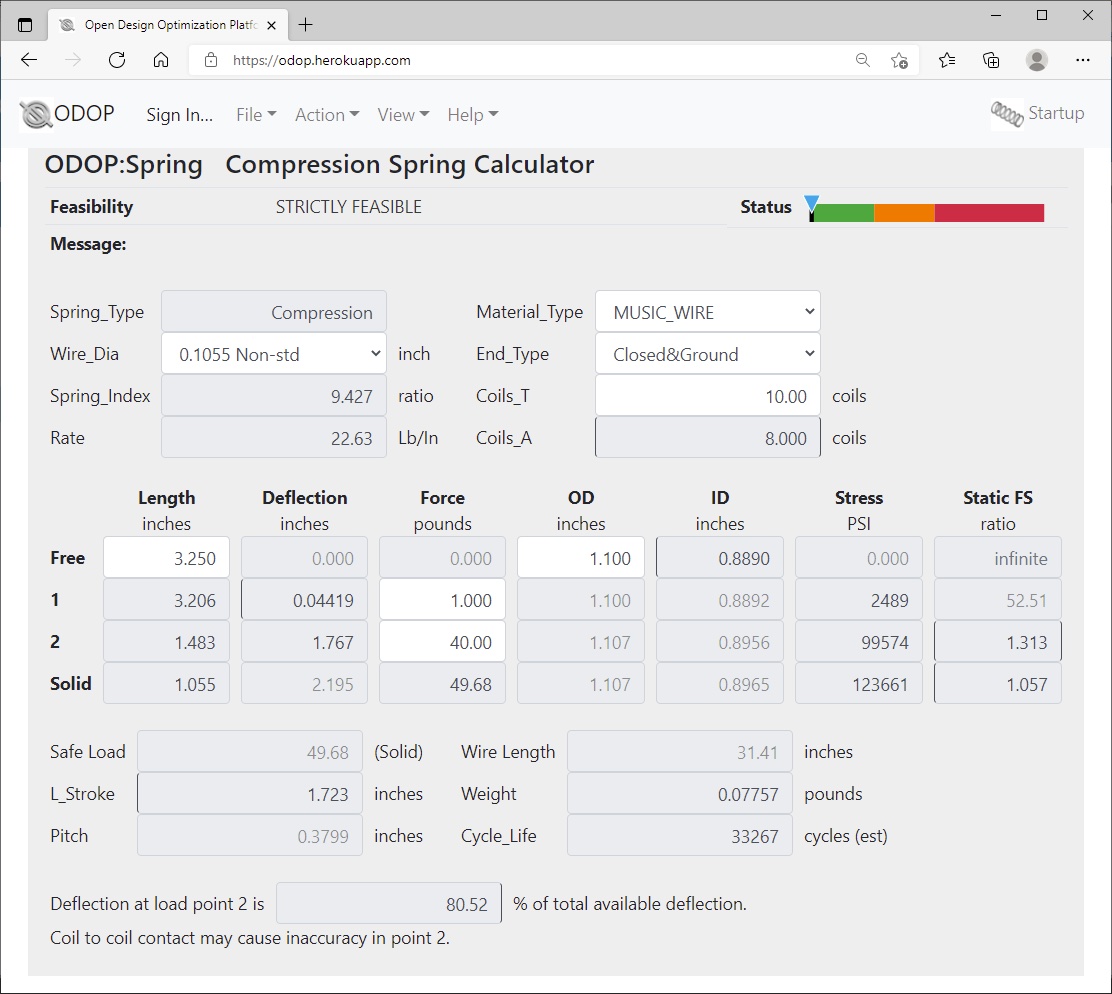Click the Startup link
Viewport: 1112px width, 994px height.
[x=1057, y=113]
